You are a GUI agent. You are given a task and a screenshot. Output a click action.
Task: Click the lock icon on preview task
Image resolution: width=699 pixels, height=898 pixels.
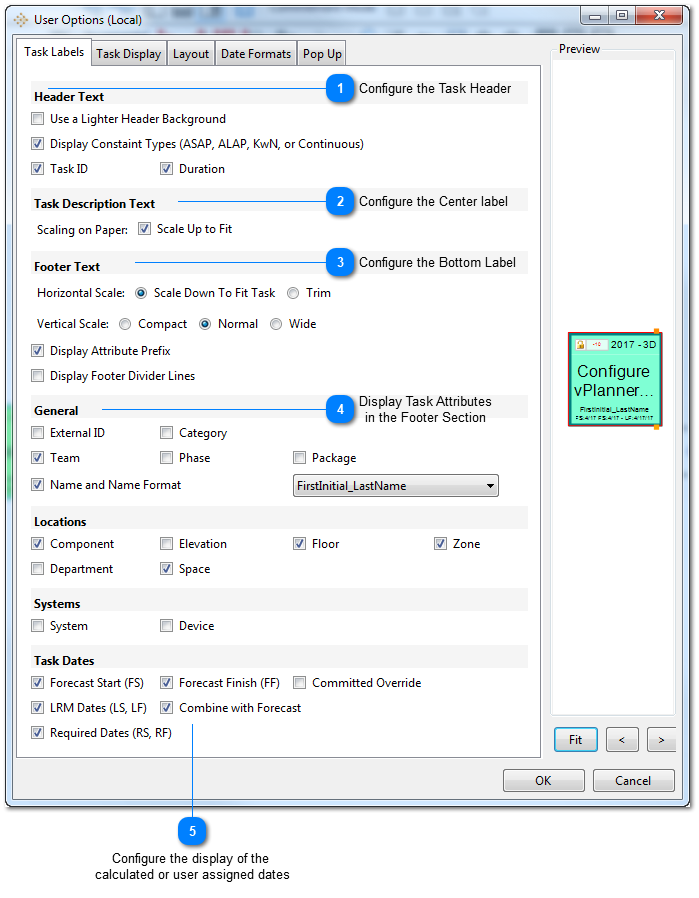[580, 345]
